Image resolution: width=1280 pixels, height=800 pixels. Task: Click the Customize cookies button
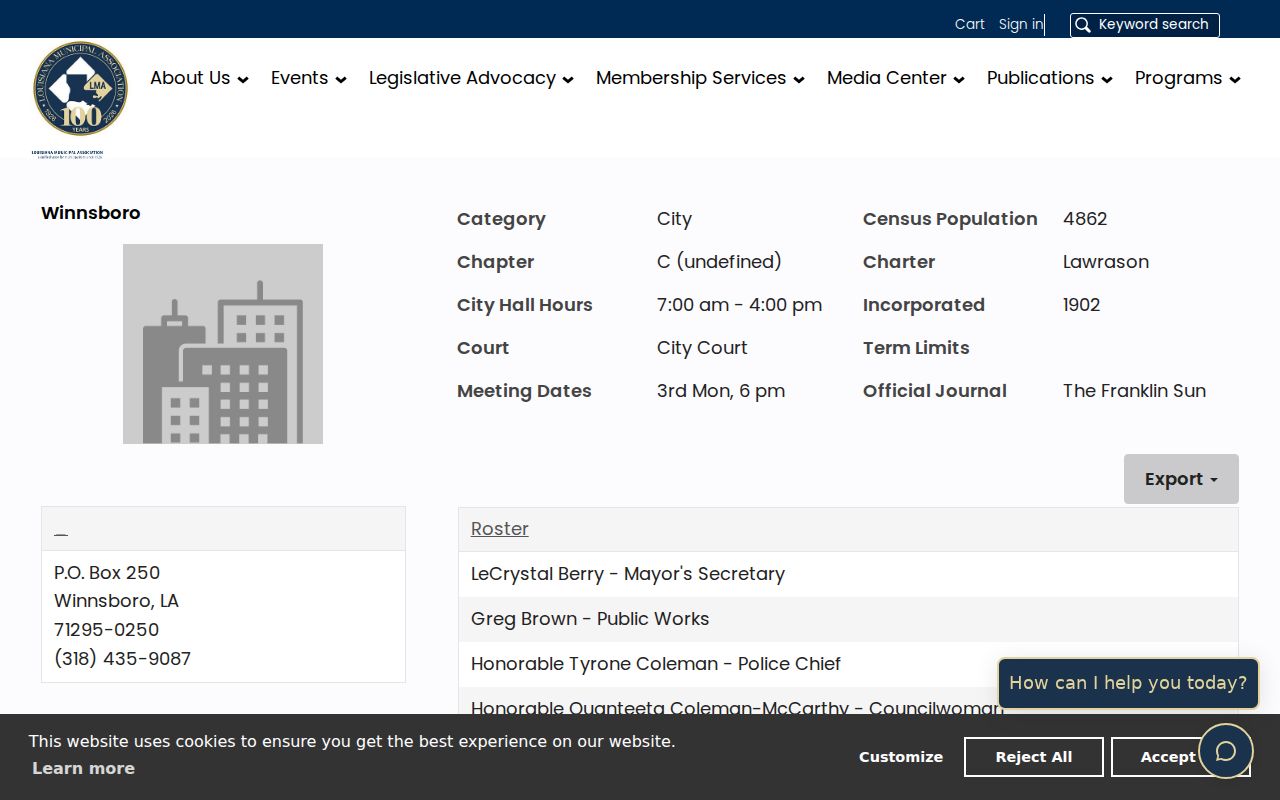click(x=901, y=757)
